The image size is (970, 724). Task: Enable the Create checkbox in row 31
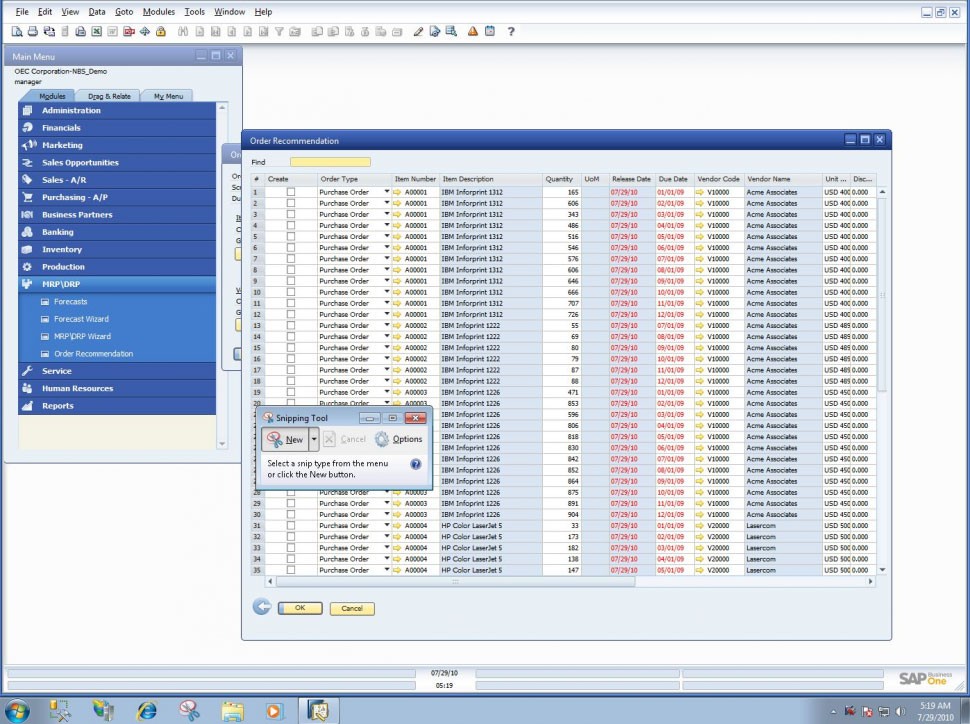[x=291, y=526]
